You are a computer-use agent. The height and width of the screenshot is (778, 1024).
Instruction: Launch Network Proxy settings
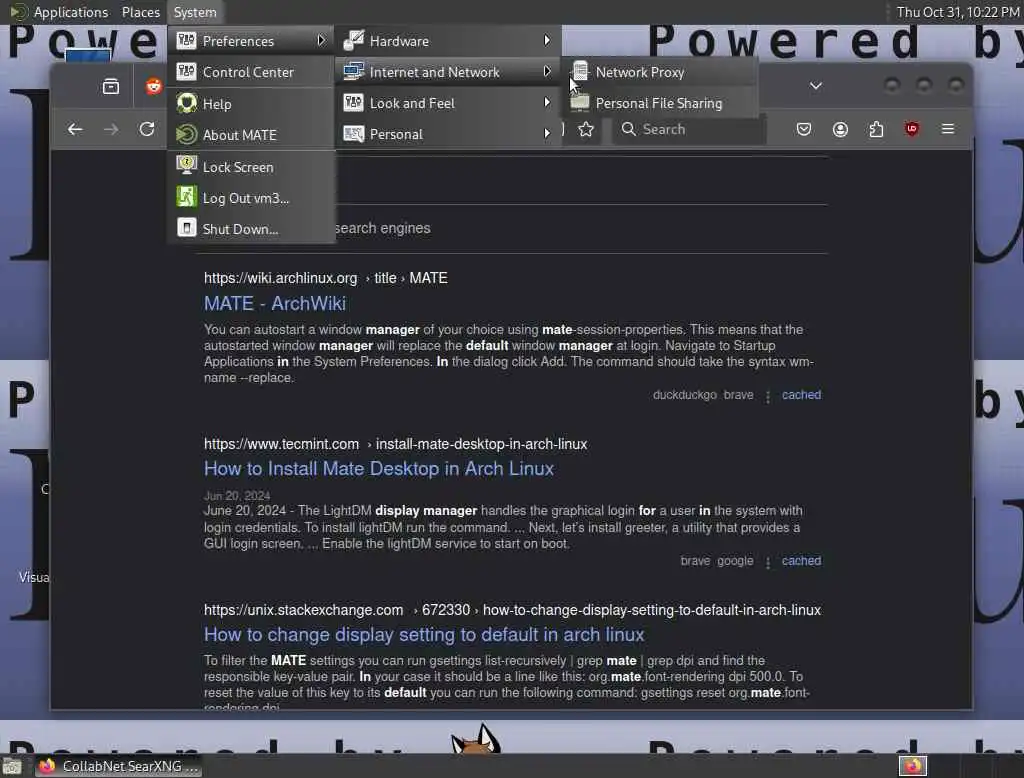pyautogui.click(x=660, y=72)
